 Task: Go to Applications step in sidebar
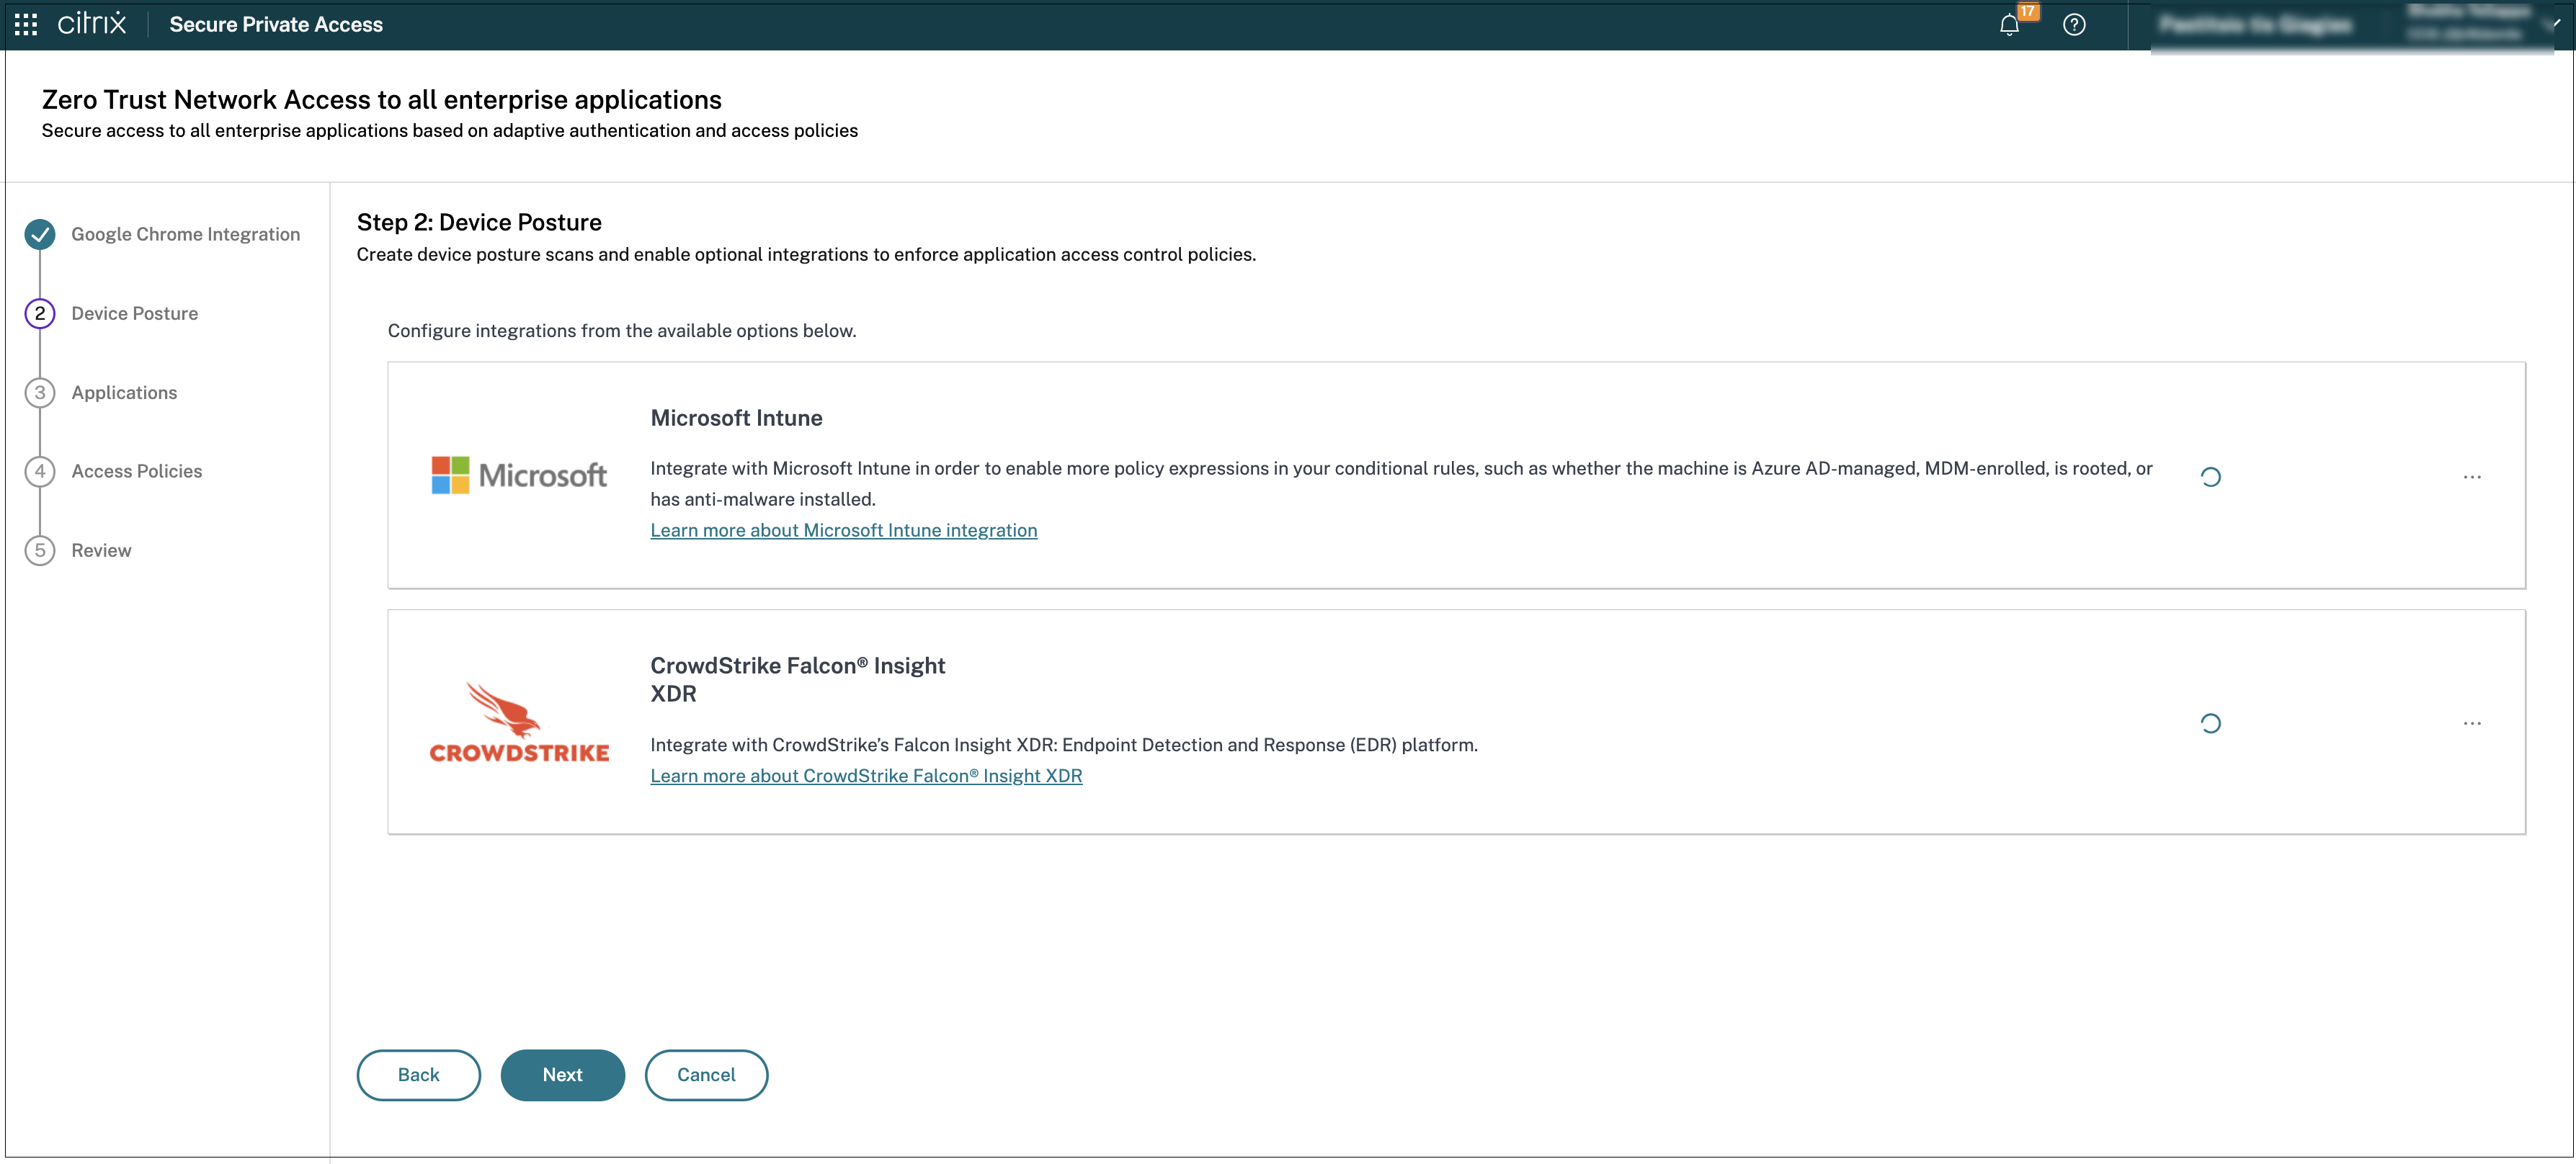pyautogui.click(x=124, y=392)
